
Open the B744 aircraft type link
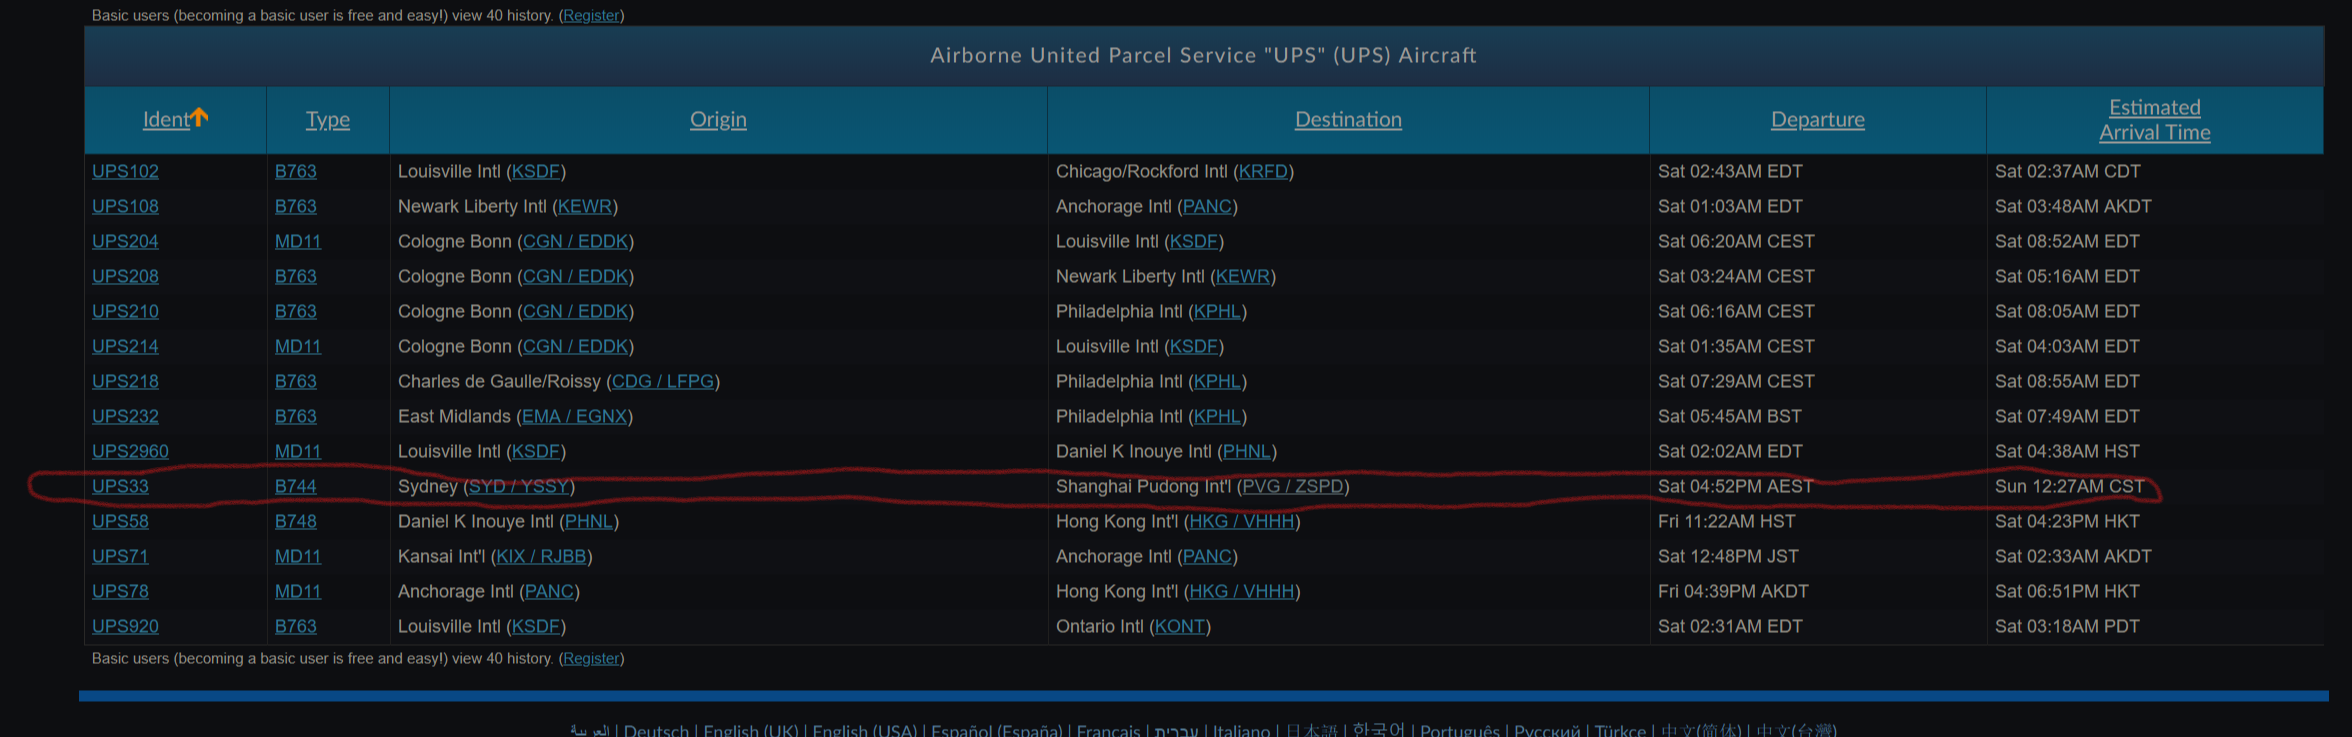[295, 486]
